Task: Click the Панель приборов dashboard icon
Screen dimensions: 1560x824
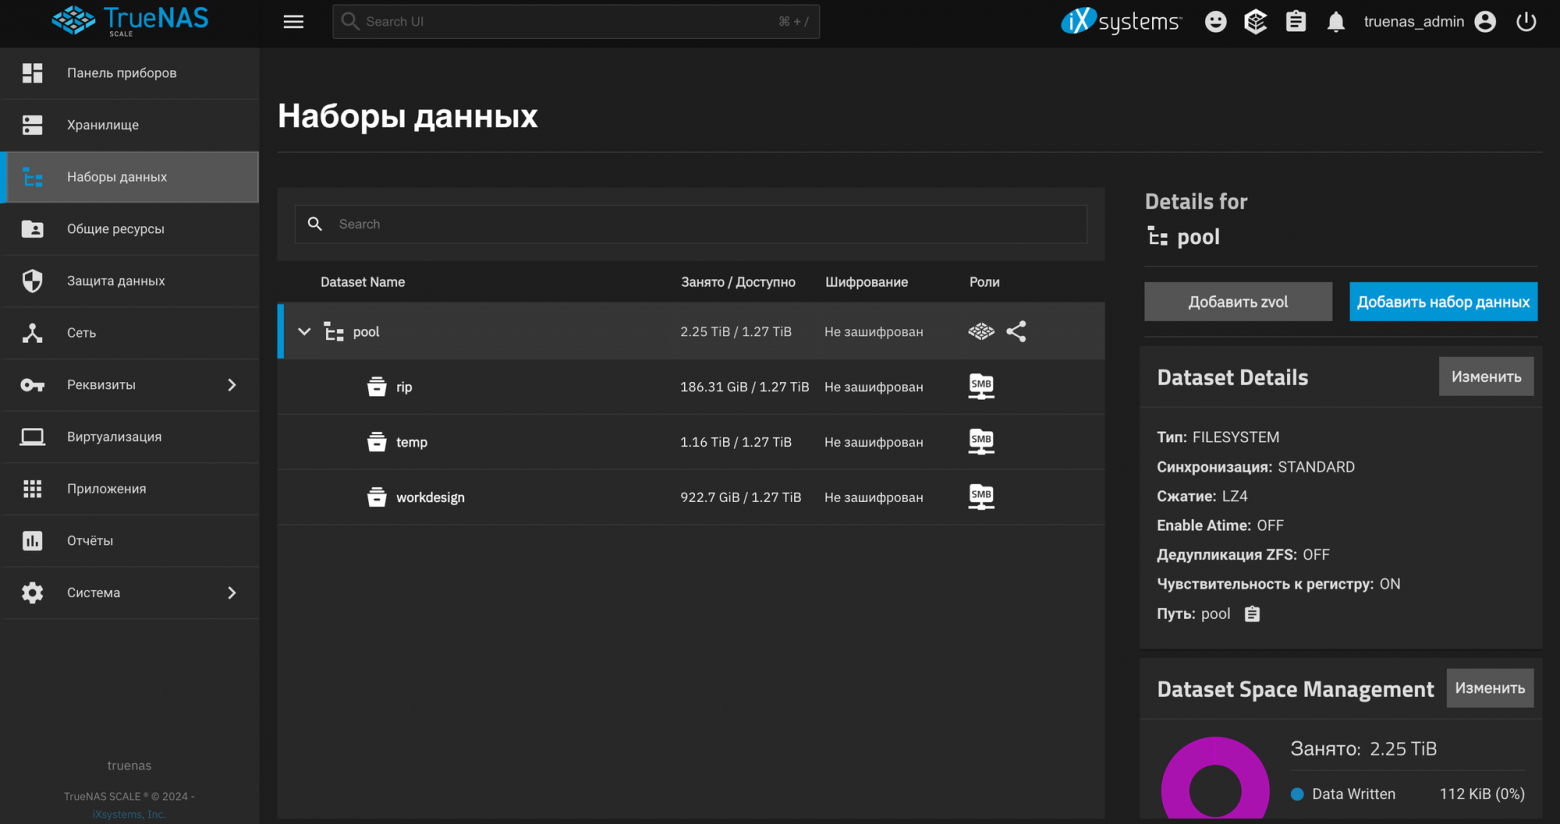Action: point(33,73)
